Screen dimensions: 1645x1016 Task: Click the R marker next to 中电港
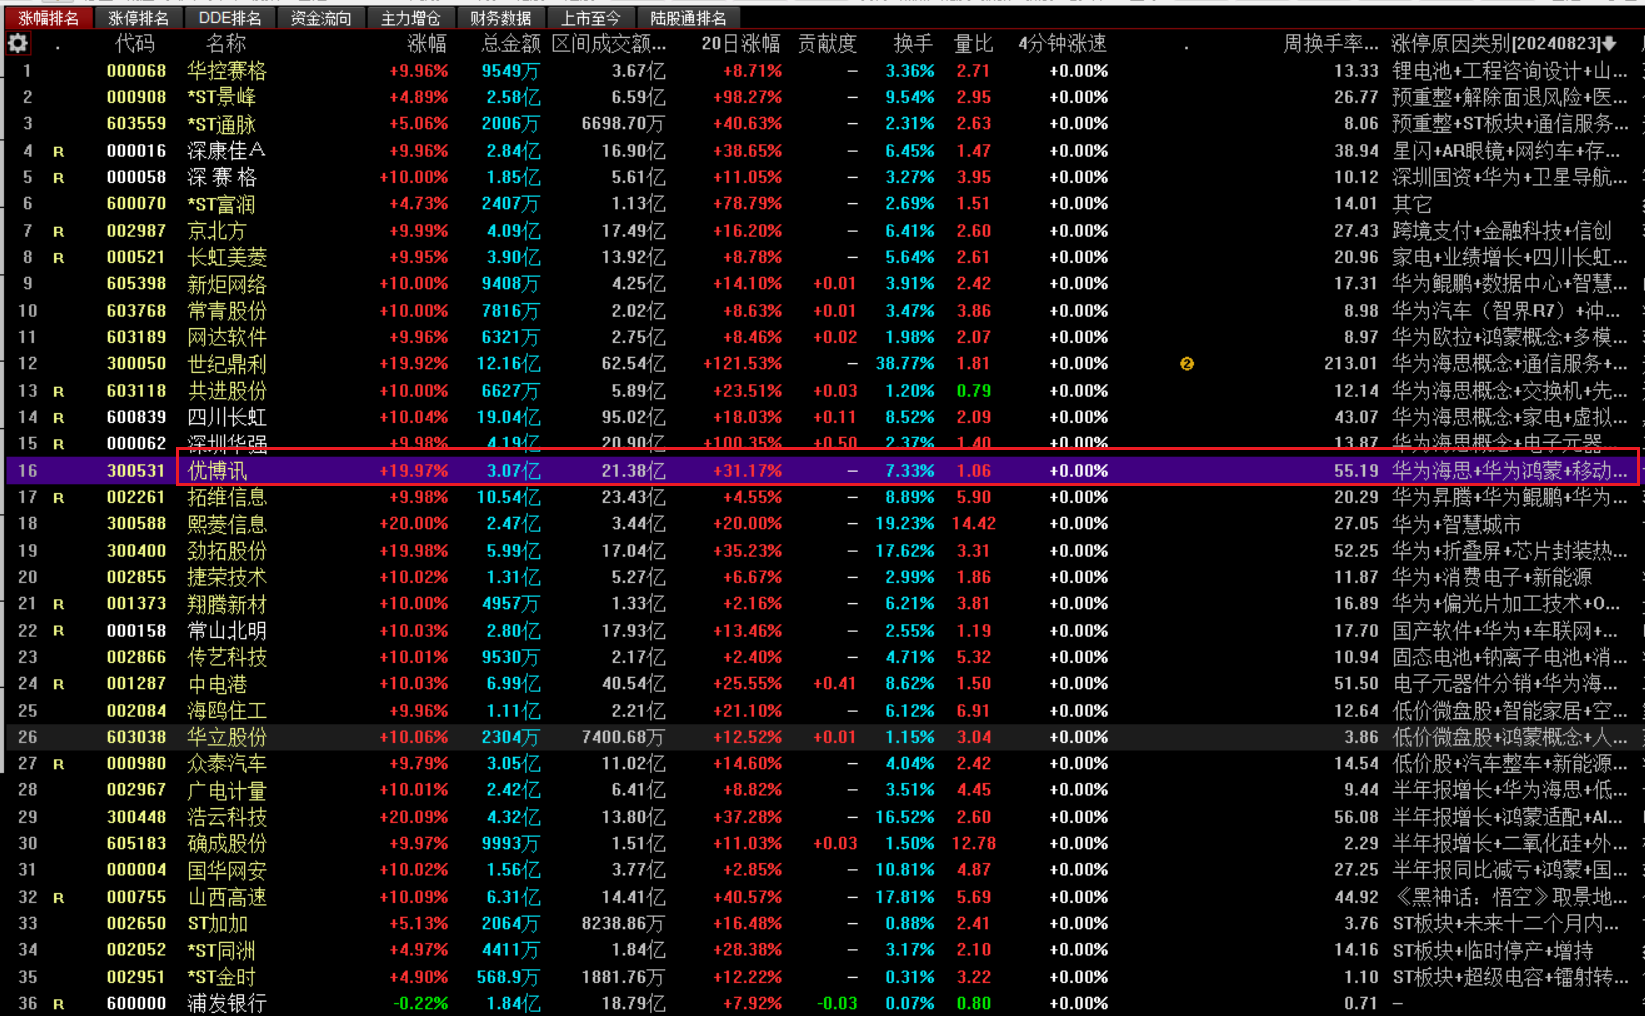tap(58, 685)
